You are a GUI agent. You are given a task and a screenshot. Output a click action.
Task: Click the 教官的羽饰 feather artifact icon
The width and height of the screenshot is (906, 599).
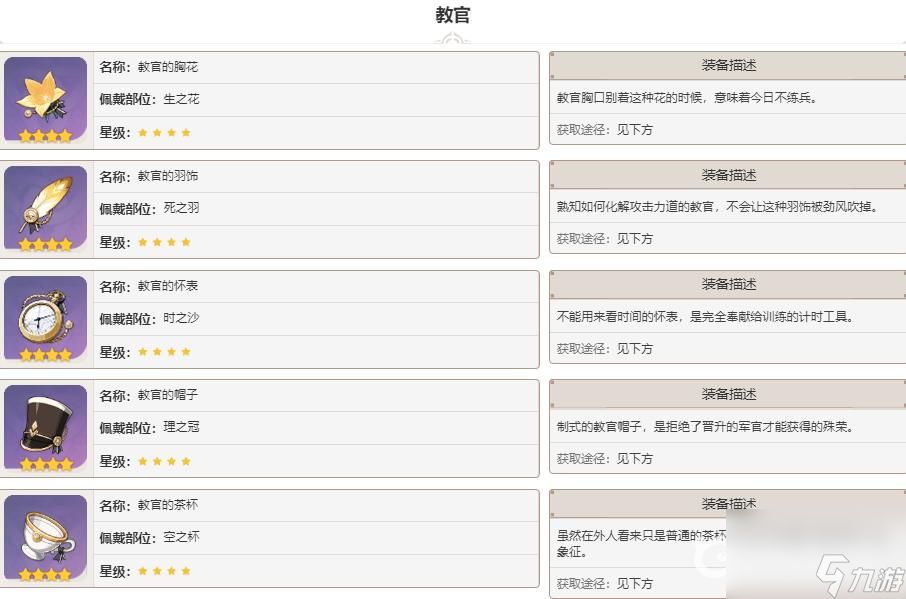click(x=46, y=209)
